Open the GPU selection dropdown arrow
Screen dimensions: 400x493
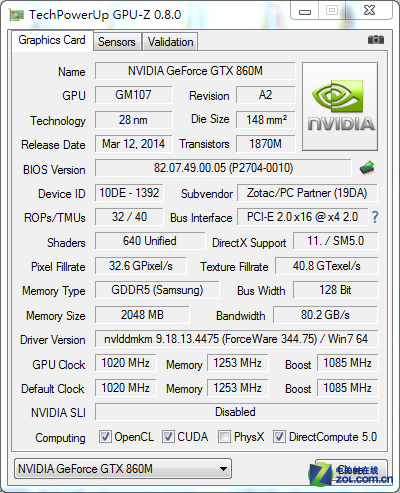223,469
